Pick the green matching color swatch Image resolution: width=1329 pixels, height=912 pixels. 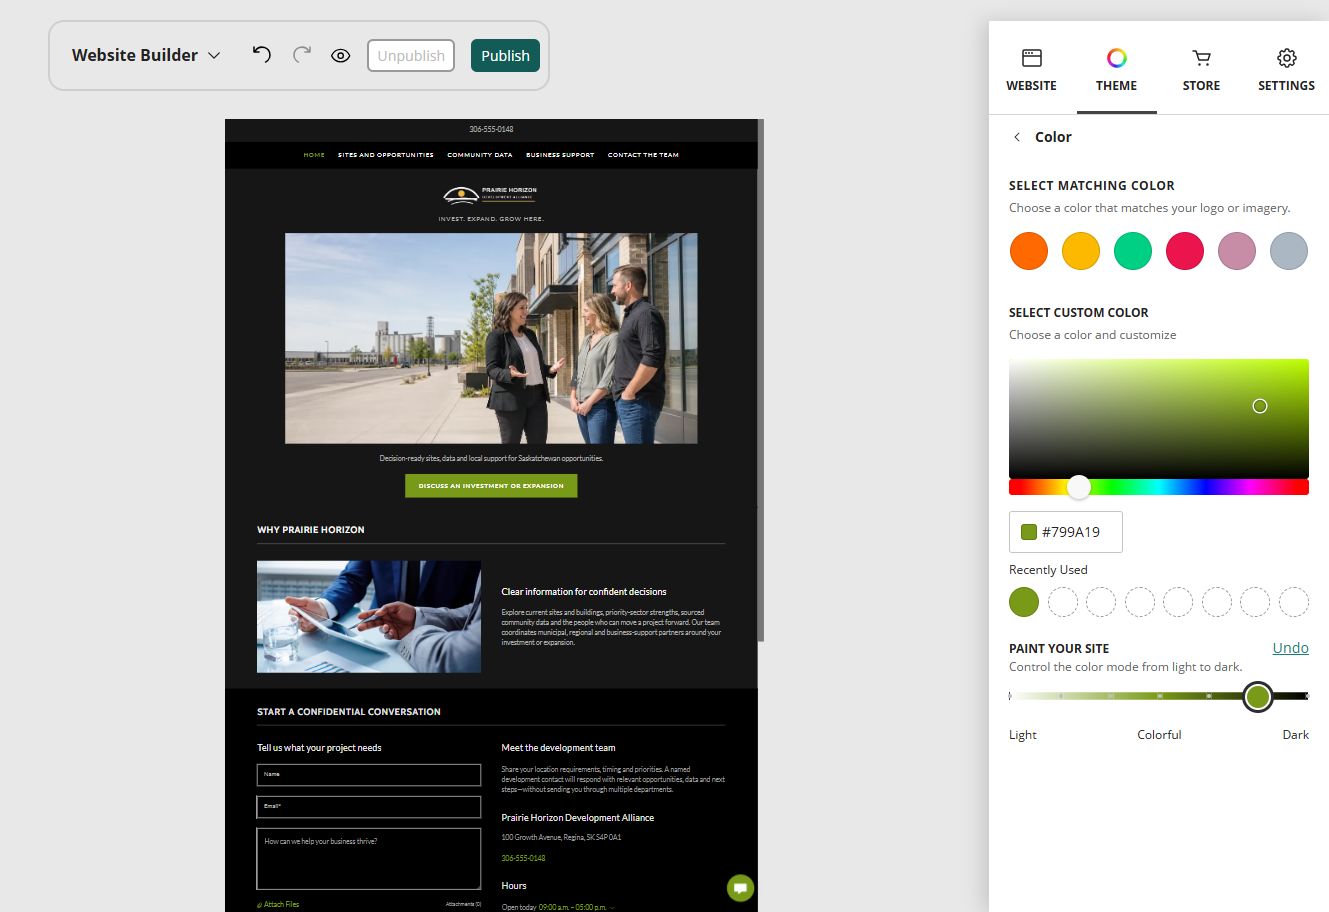click(1133, 251)
